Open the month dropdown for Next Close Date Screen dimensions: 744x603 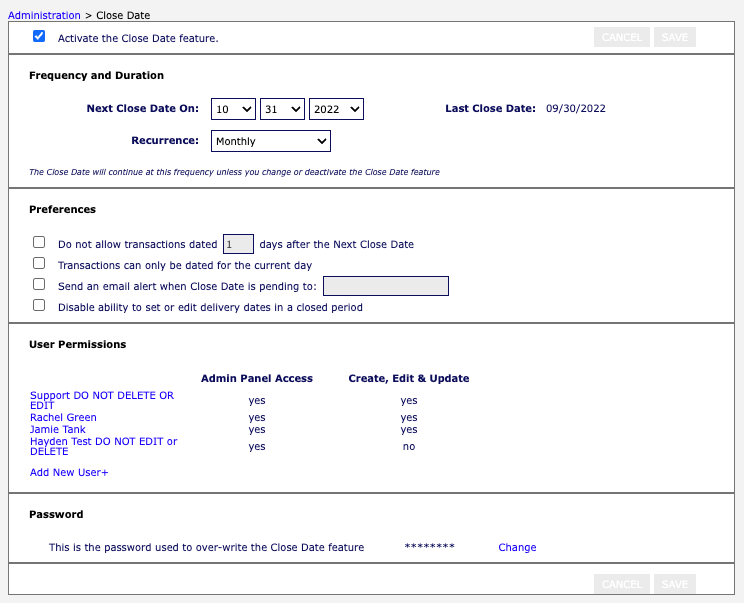(233, 109)
